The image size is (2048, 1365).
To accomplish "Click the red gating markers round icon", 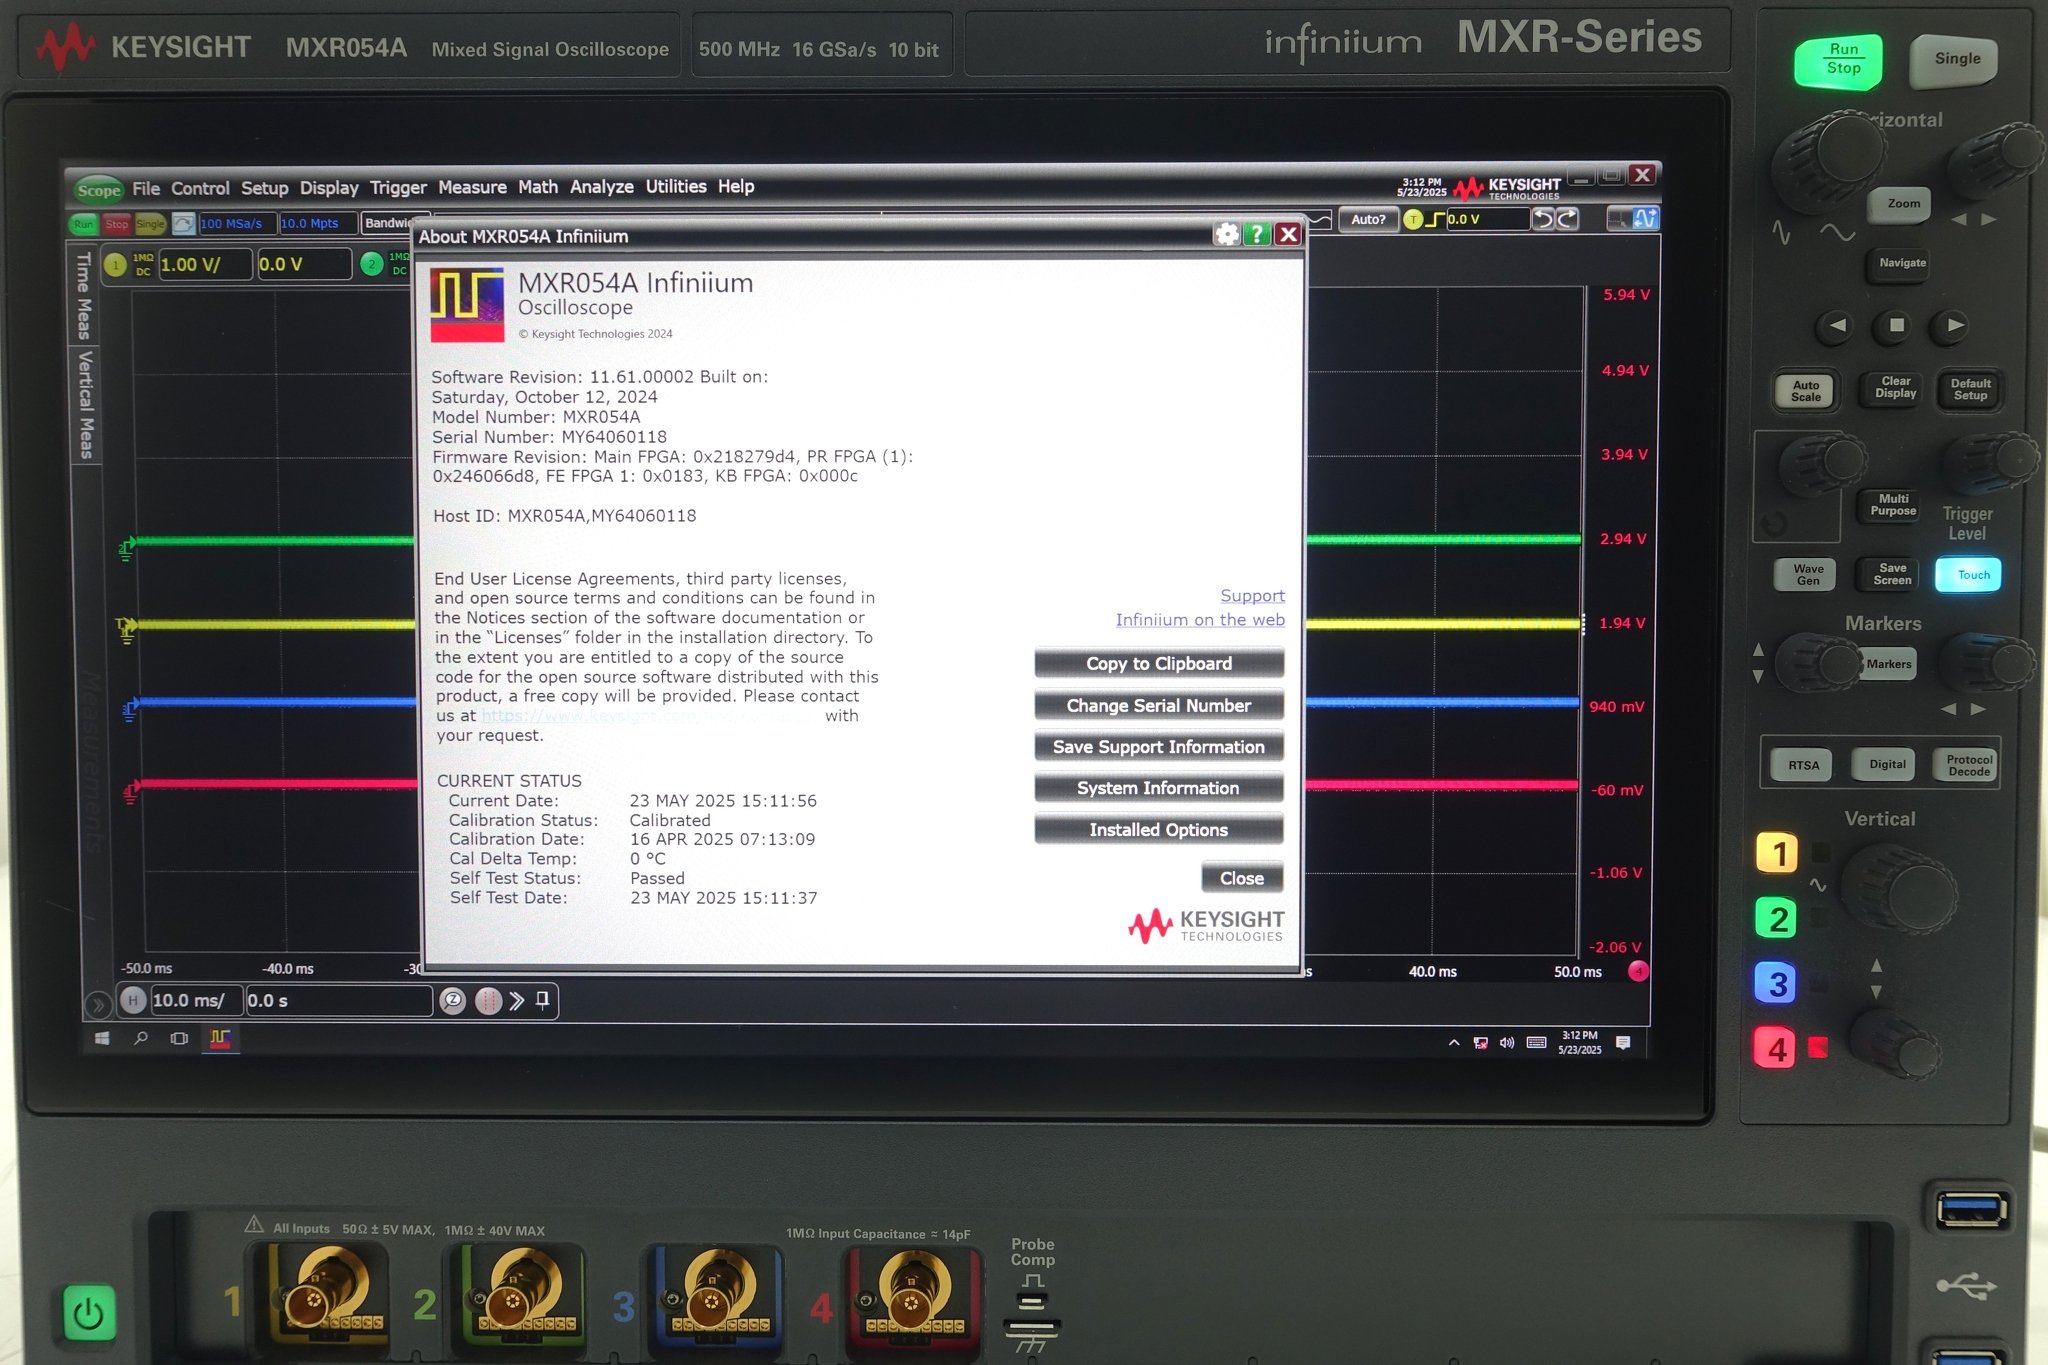I will tap(488, 1000).
